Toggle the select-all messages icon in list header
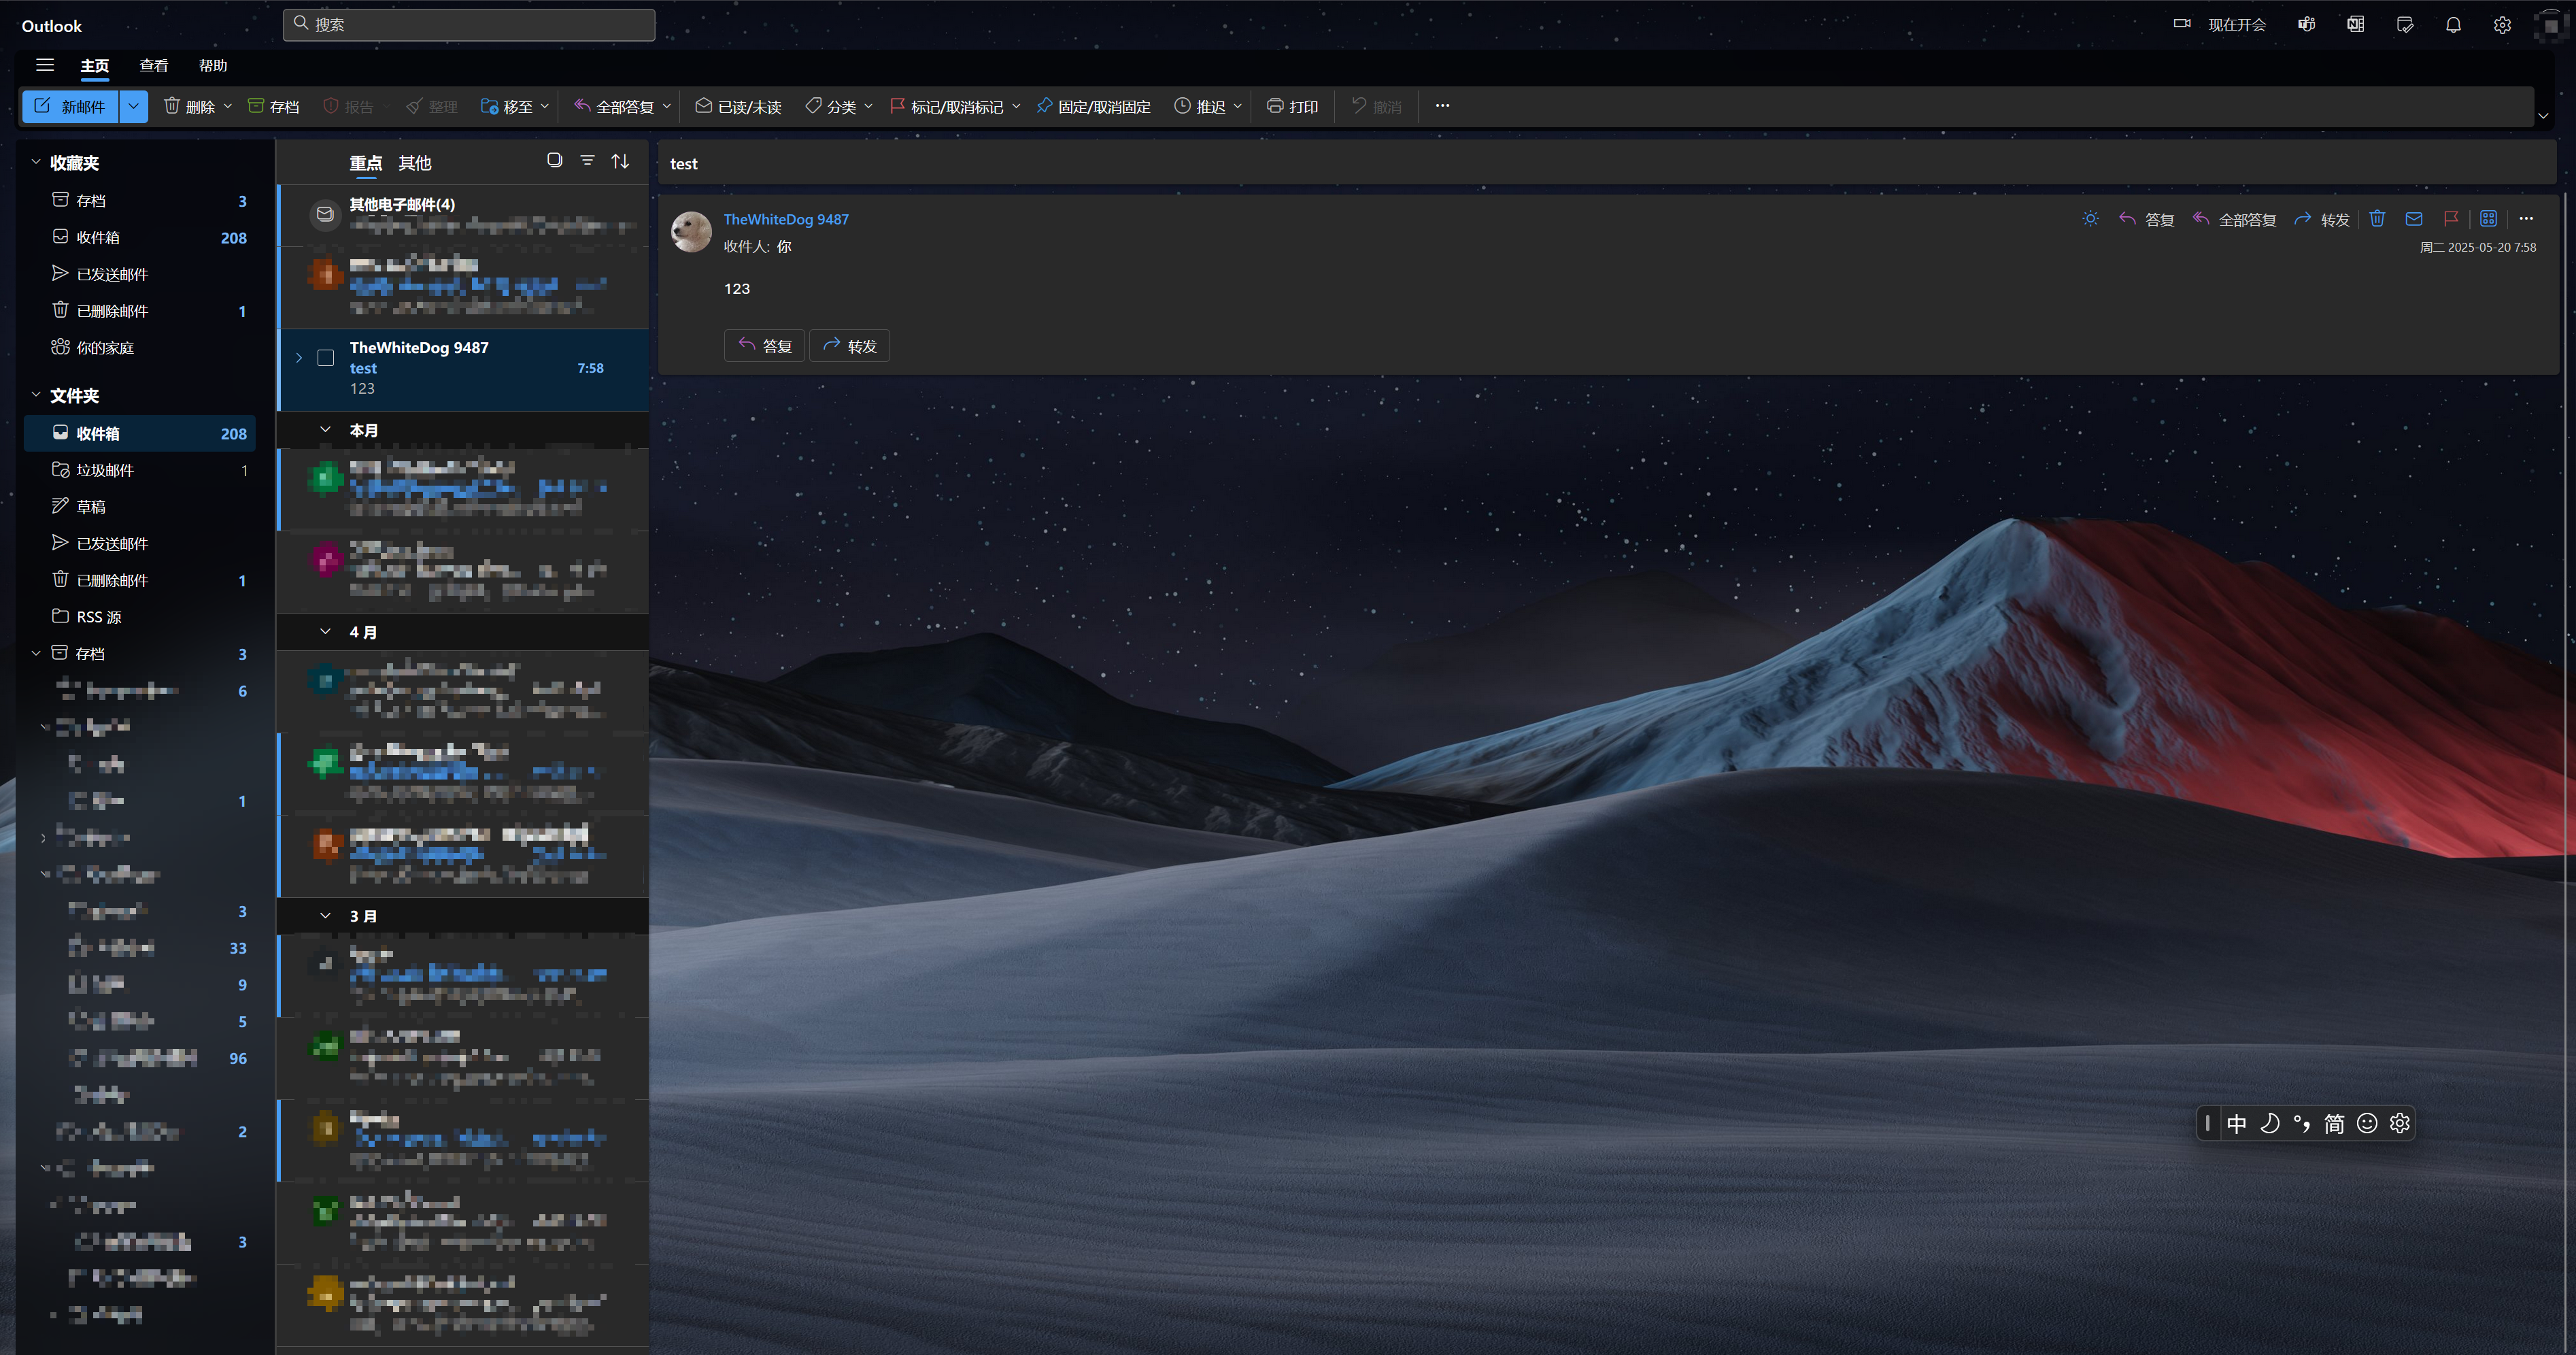 [554, 161]
